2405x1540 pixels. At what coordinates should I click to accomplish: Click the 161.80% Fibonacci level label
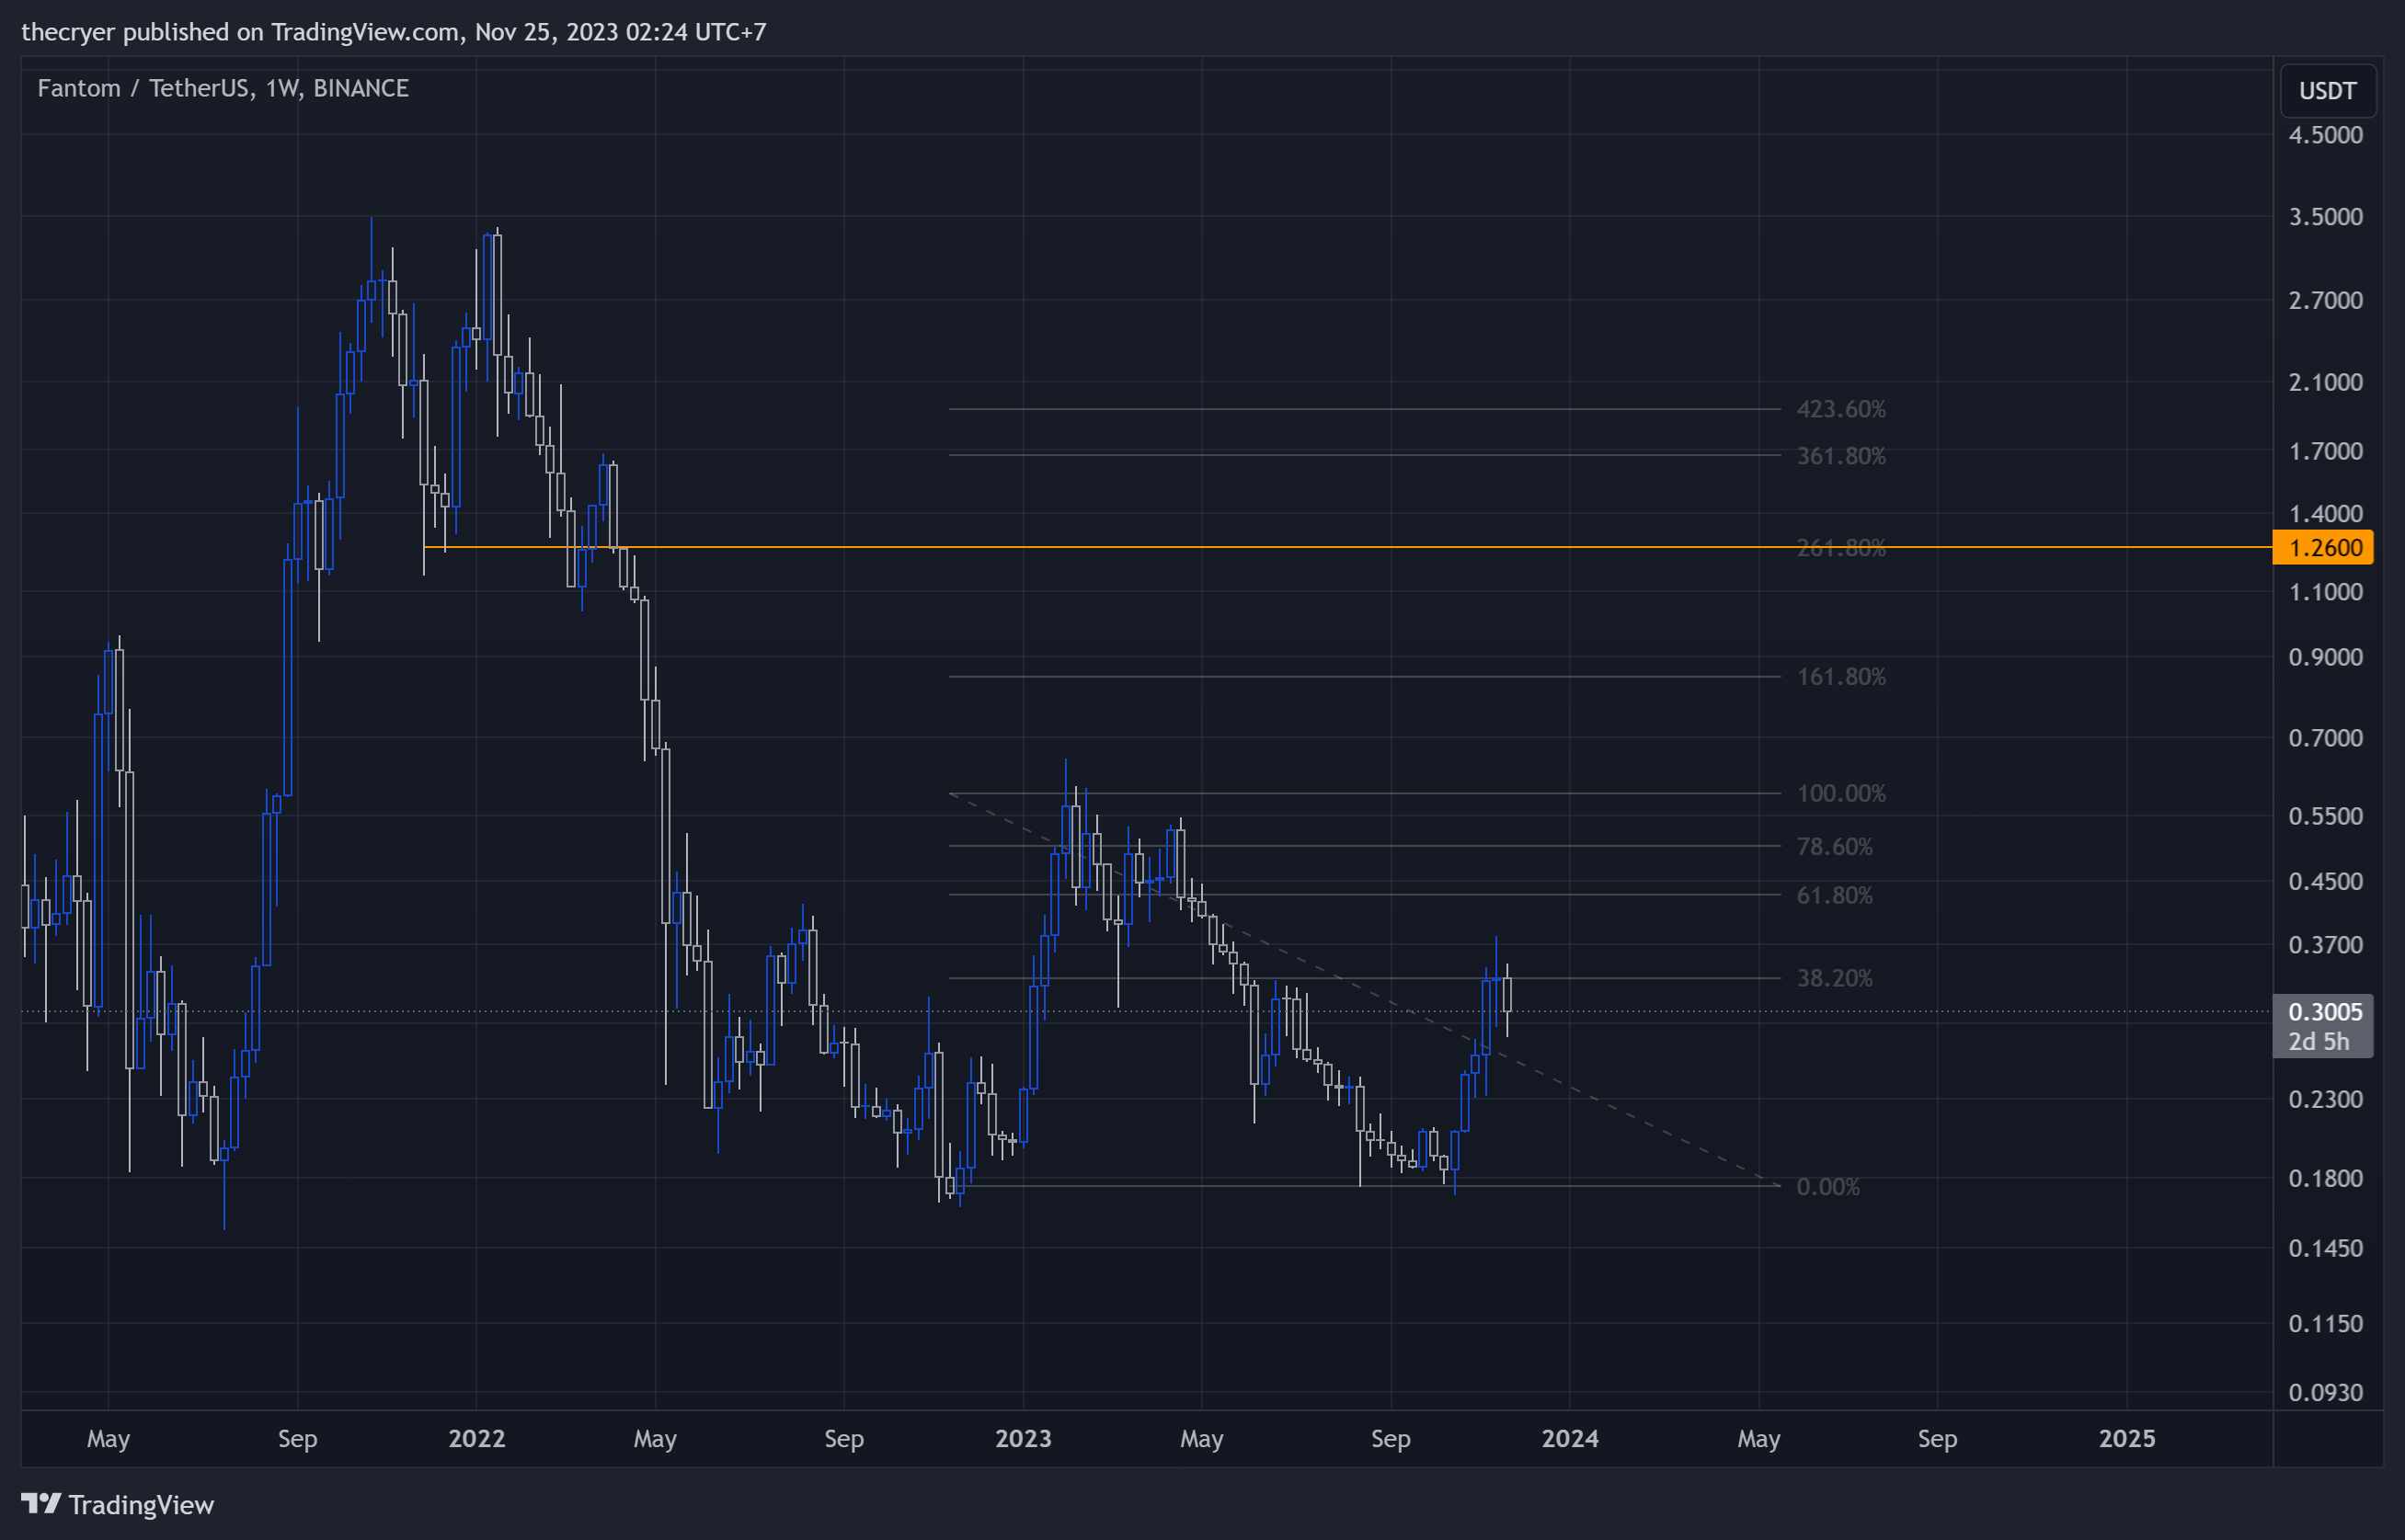(1841, 677)
